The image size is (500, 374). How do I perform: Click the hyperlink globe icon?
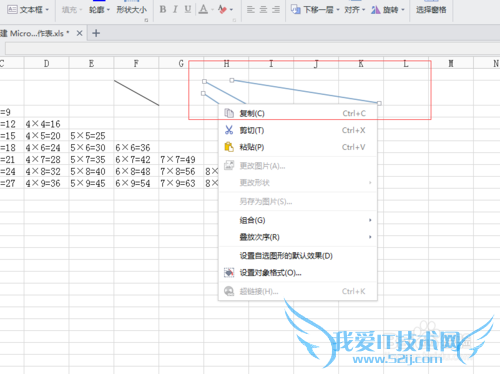click(x=229, y=291)
